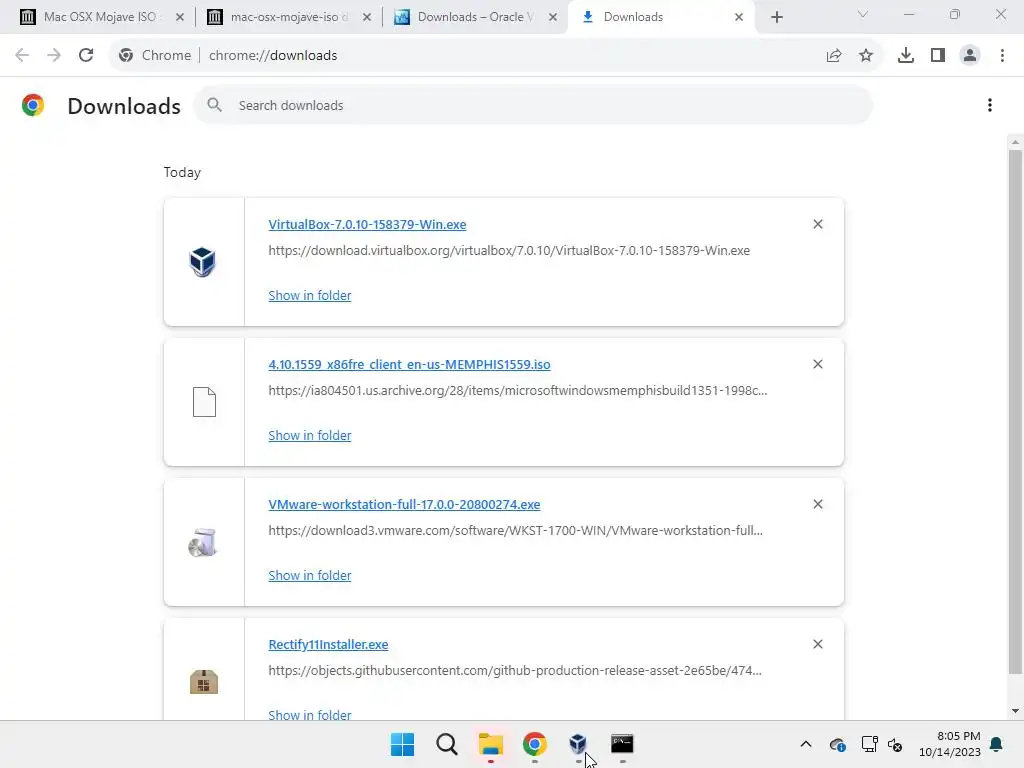Focus the Search downloads field
1024x768 pixels.
(533, 105)
